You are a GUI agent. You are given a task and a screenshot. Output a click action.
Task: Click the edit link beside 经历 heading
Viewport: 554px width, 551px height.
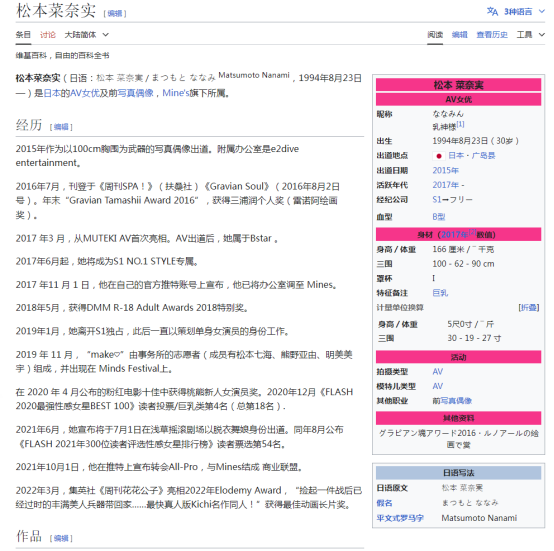coord(61,127)
